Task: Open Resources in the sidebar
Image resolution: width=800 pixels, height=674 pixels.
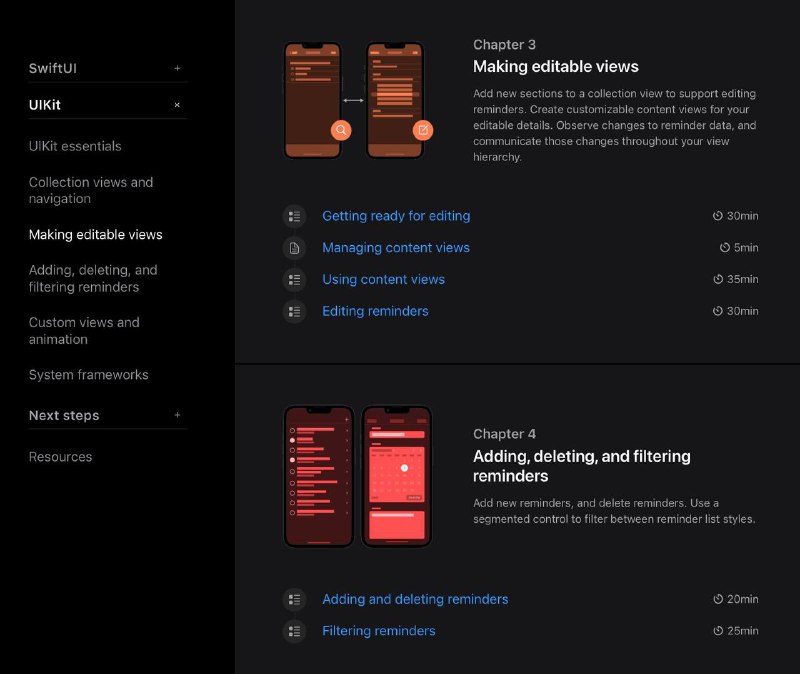Action: tap(60, 457)
